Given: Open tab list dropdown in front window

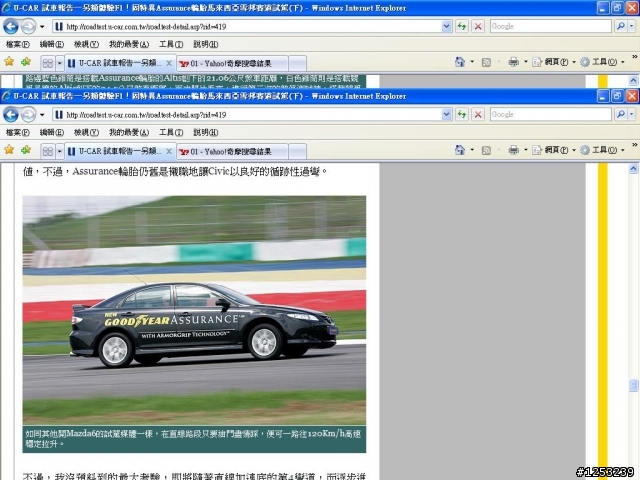Looking at the screenshot, I should [x=60, y=151].
